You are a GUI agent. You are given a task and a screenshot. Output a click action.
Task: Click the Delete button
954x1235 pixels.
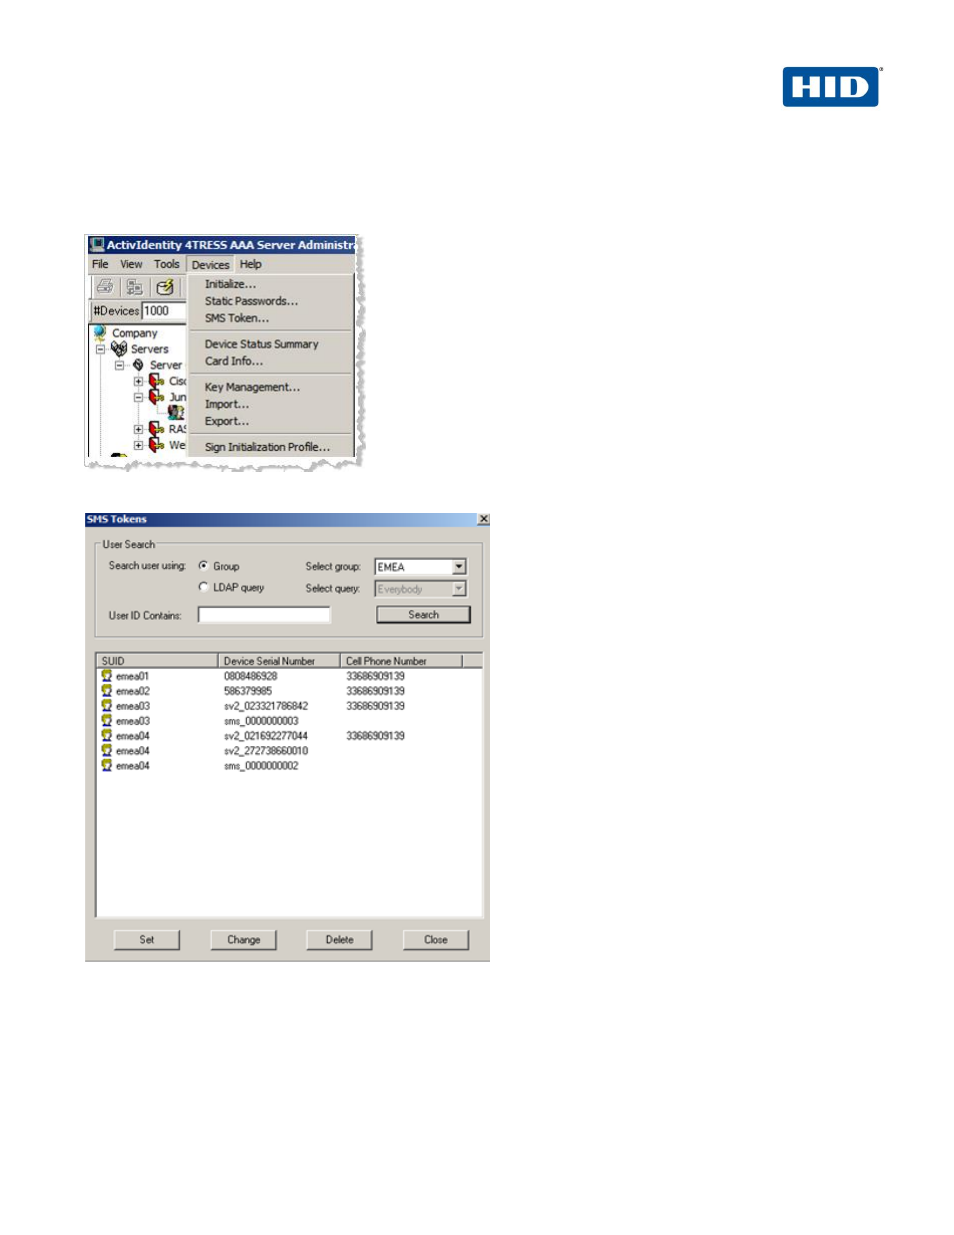coord(339,940)
